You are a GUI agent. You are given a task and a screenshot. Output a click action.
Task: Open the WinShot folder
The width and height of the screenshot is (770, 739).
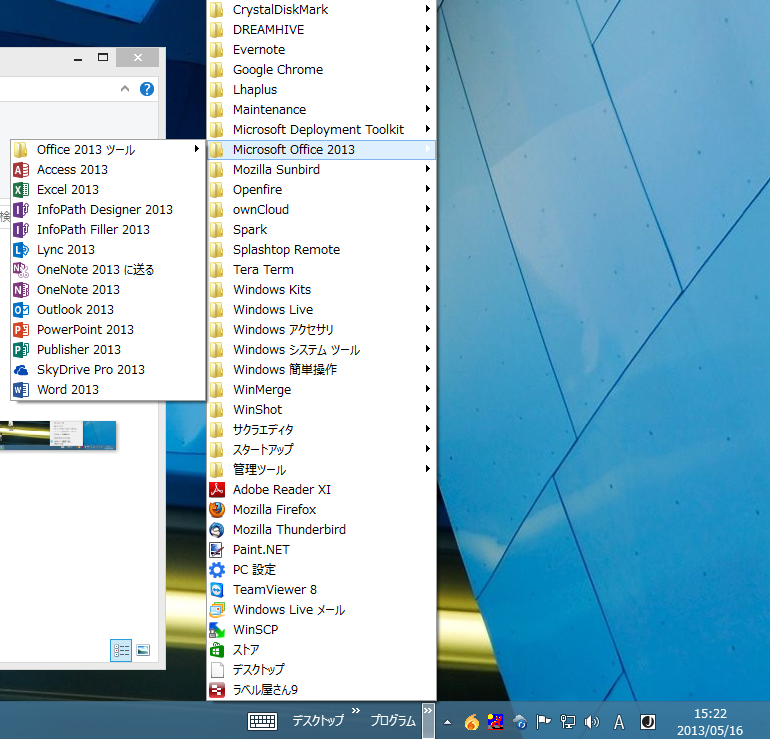point(322,410)
